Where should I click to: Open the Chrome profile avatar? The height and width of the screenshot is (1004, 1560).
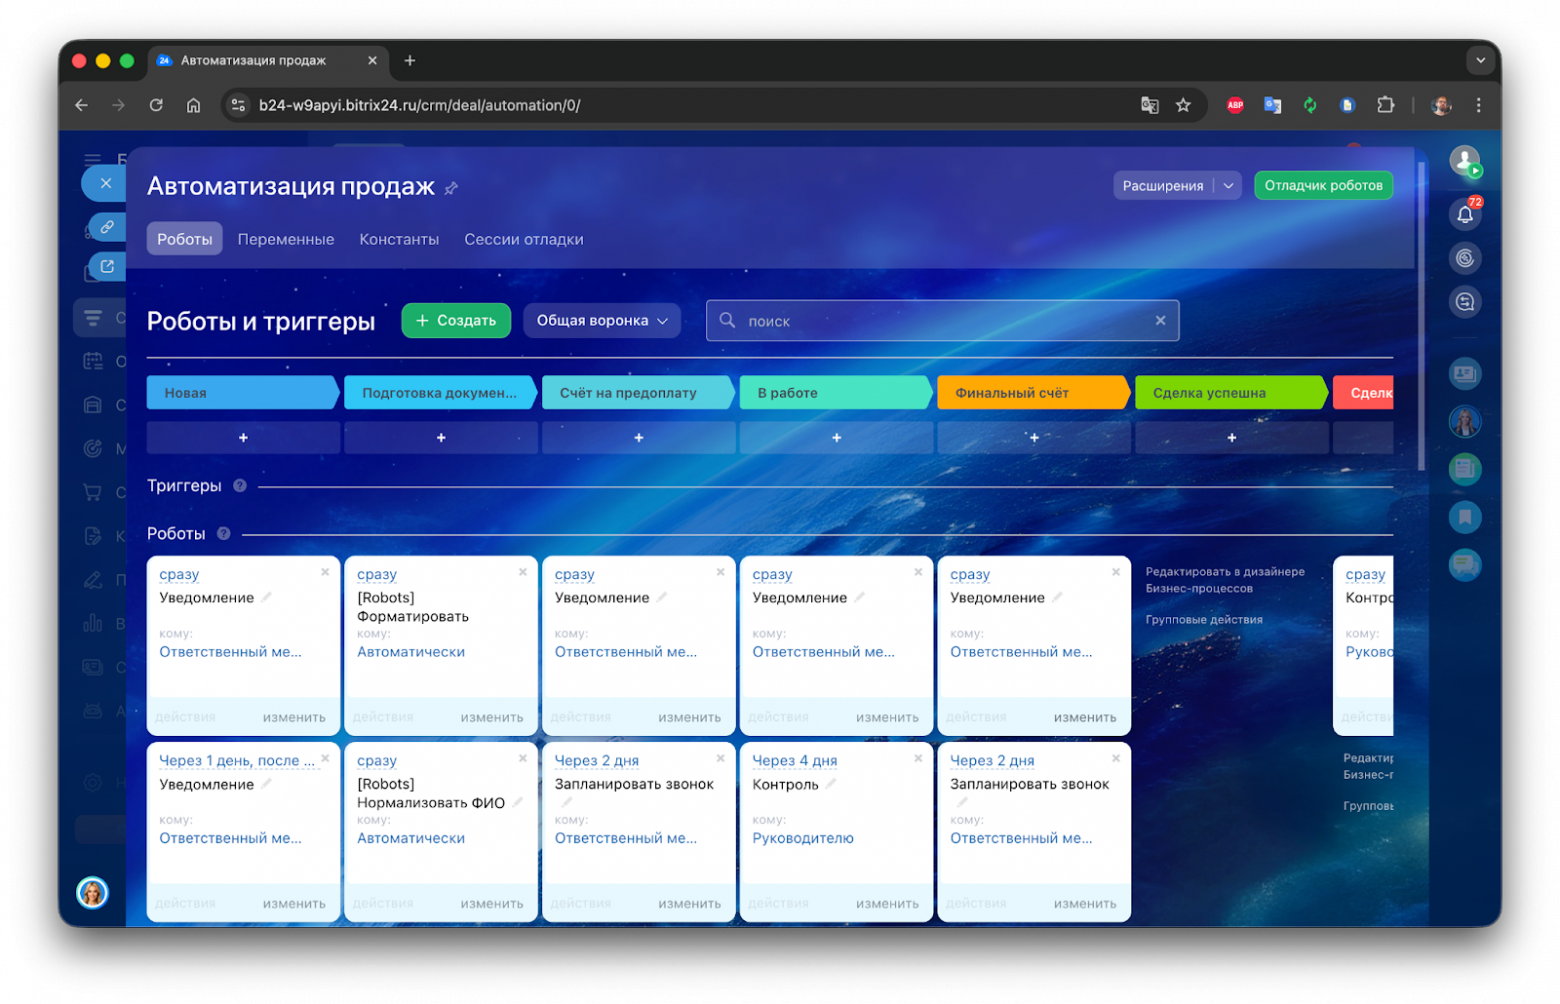pyautogui.click(x=1441, y=105)
